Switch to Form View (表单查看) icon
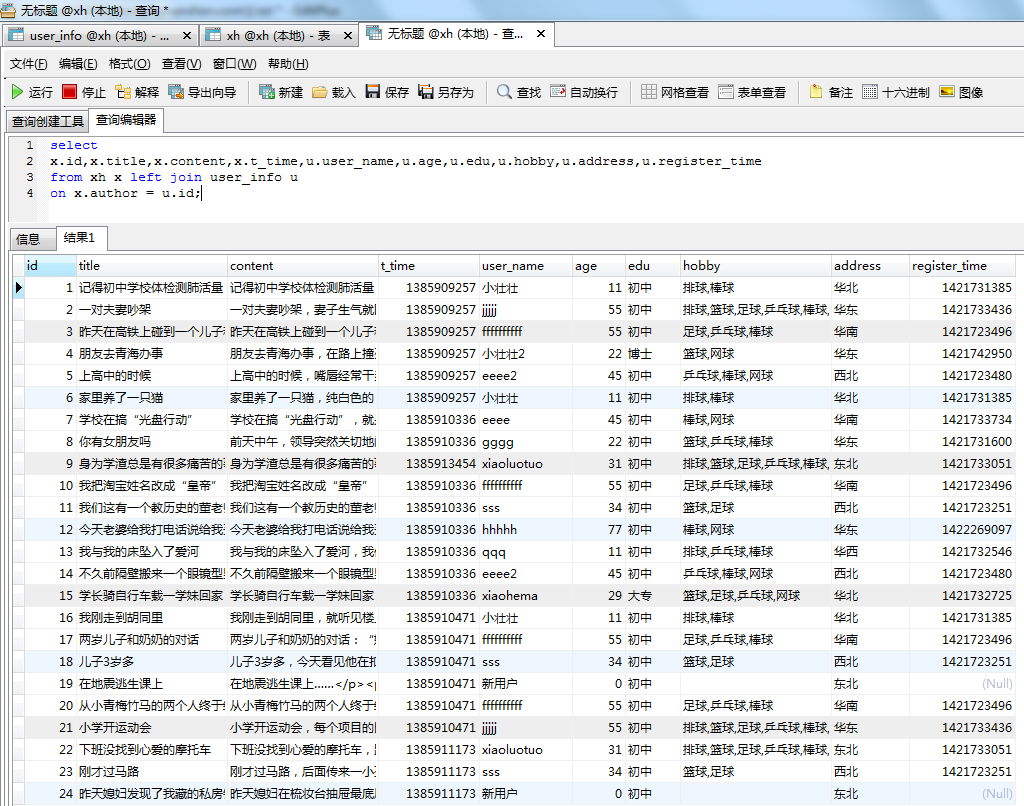 pyautogui.click(x=726, y=92)
